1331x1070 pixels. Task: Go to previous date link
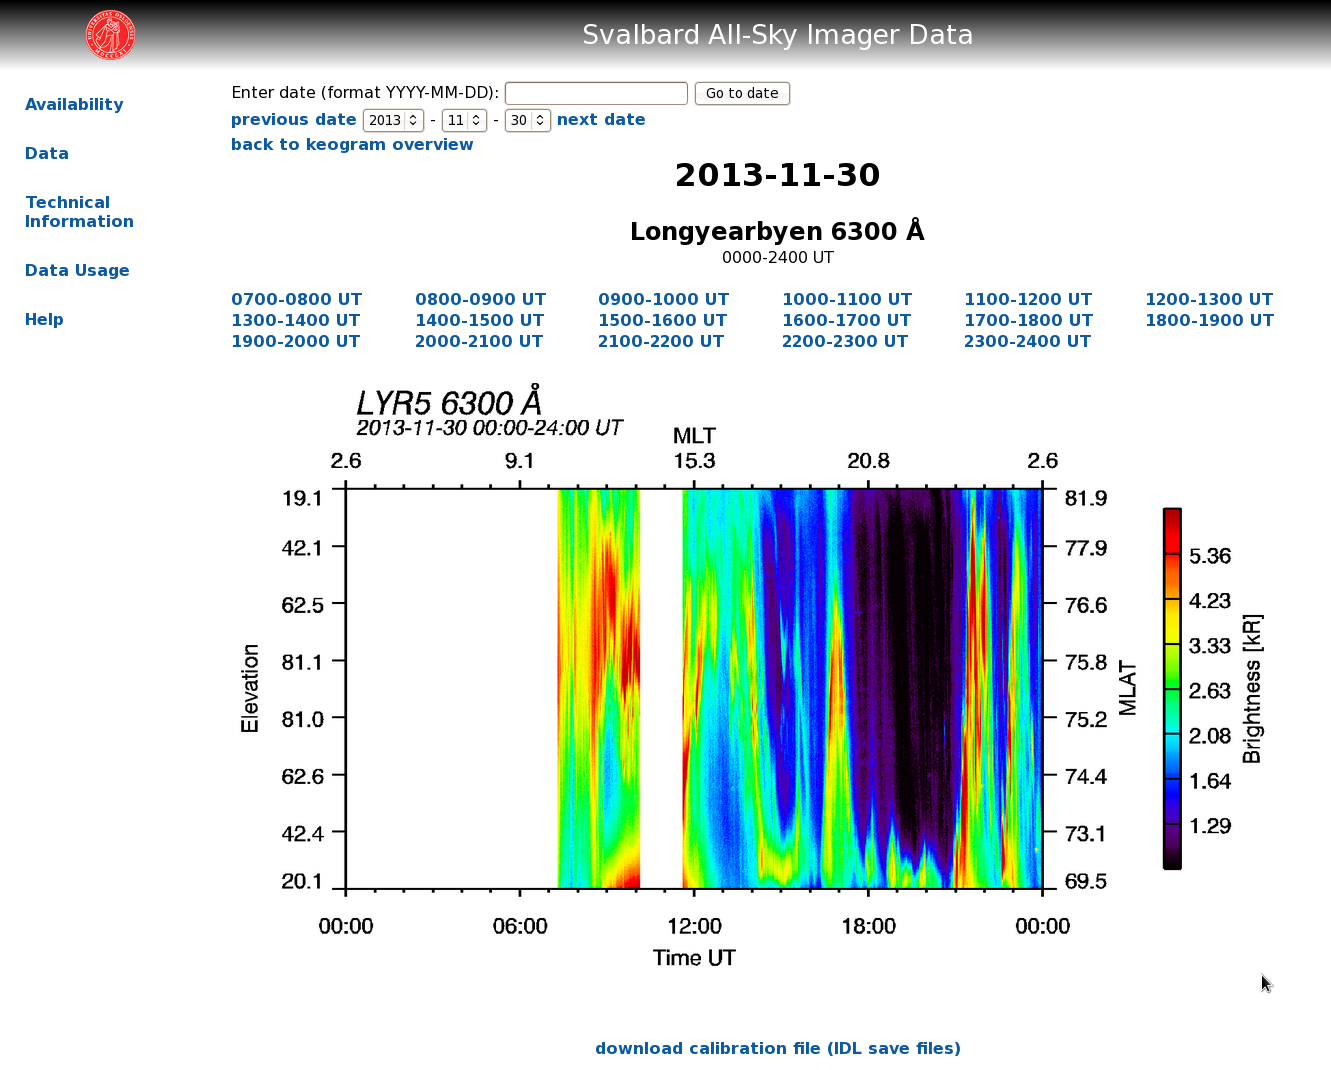coord(293,119)
